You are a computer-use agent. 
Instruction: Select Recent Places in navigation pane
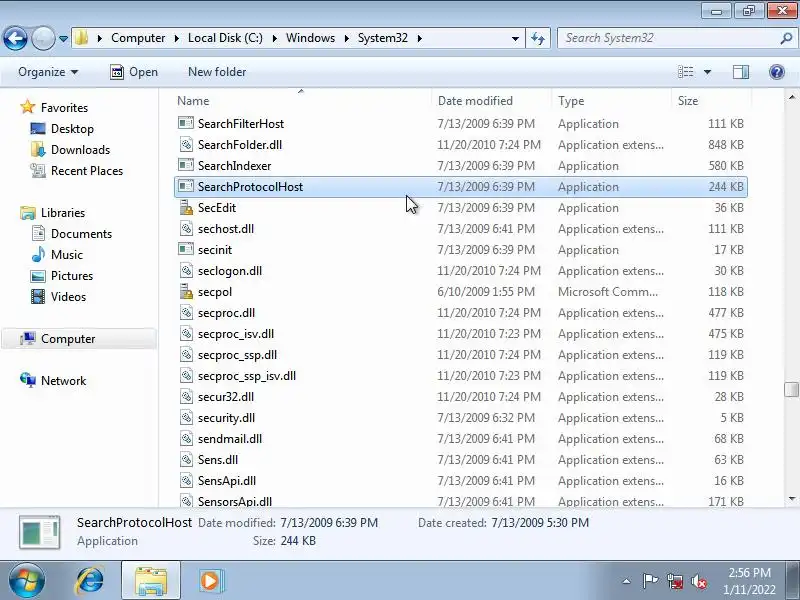[87, 170]
